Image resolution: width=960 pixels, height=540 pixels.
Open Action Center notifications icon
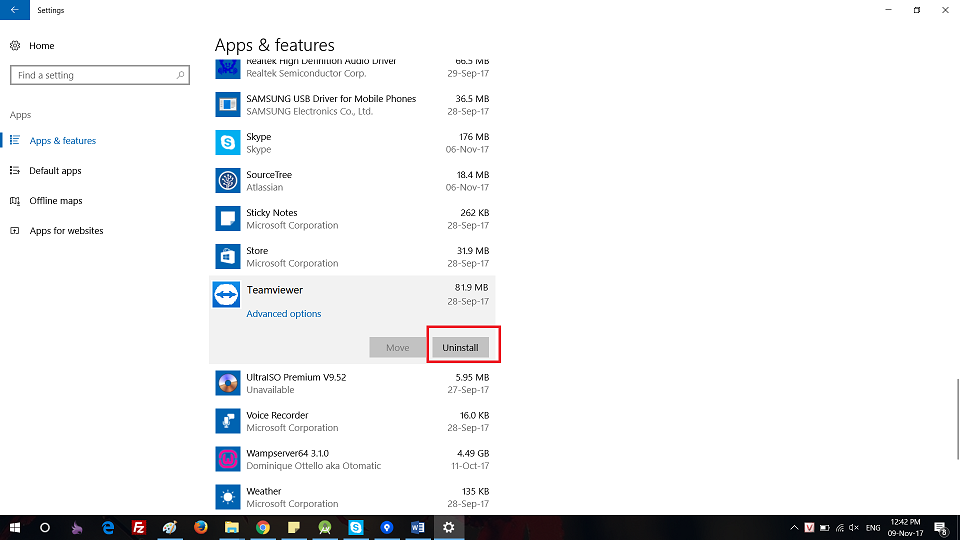(x=942, y=528)
